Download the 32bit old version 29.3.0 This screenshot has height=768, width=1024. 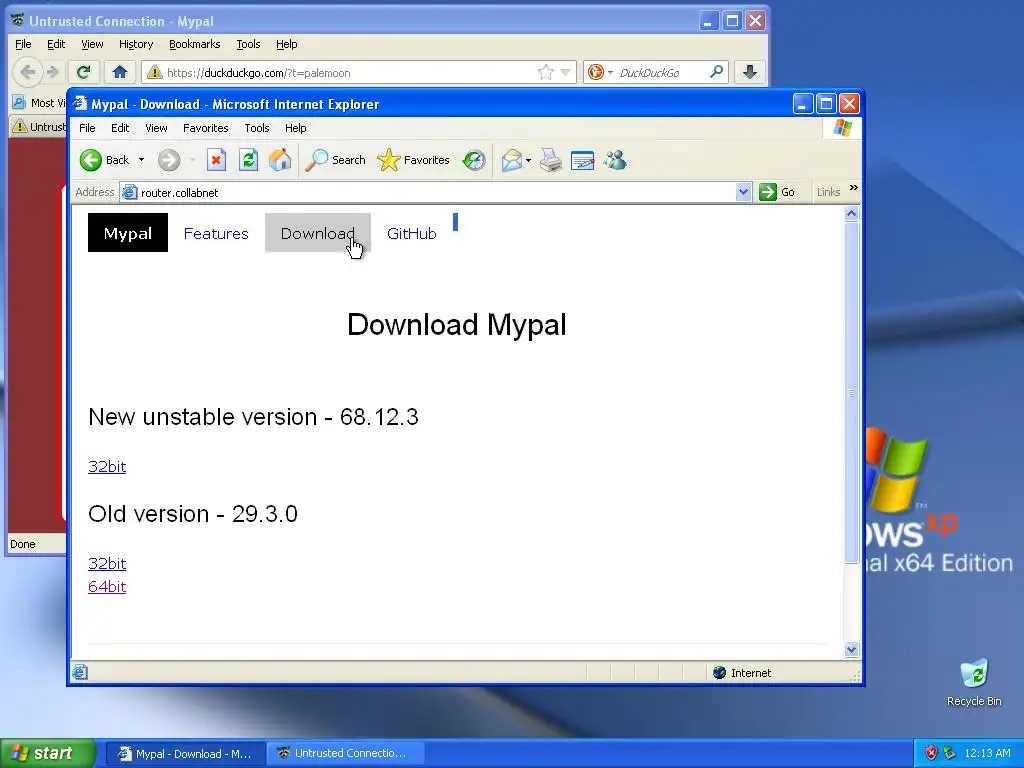pyautogui.click(x=107, y=563)
